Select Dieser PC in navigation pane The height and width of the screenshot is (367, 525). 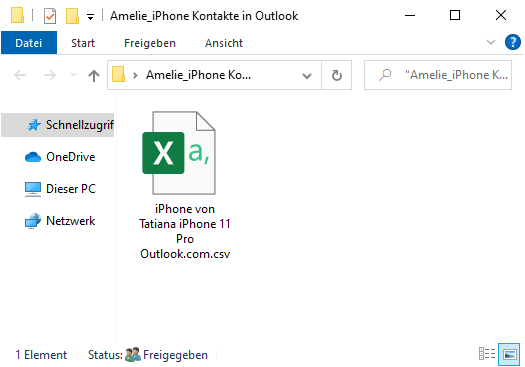click(61, 189)
